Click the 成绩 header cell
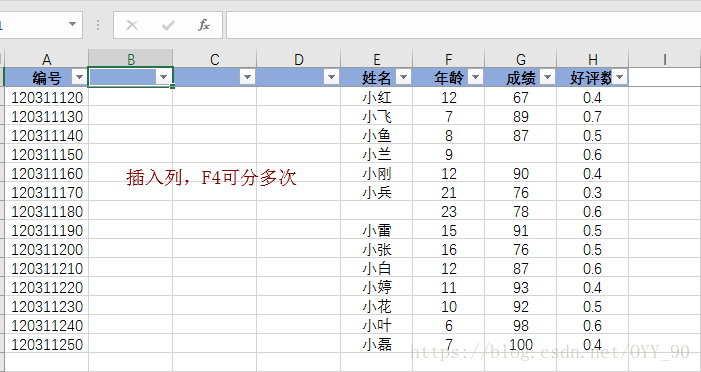The height and width of the screenshot is (372, 701). tap(520, 77)
